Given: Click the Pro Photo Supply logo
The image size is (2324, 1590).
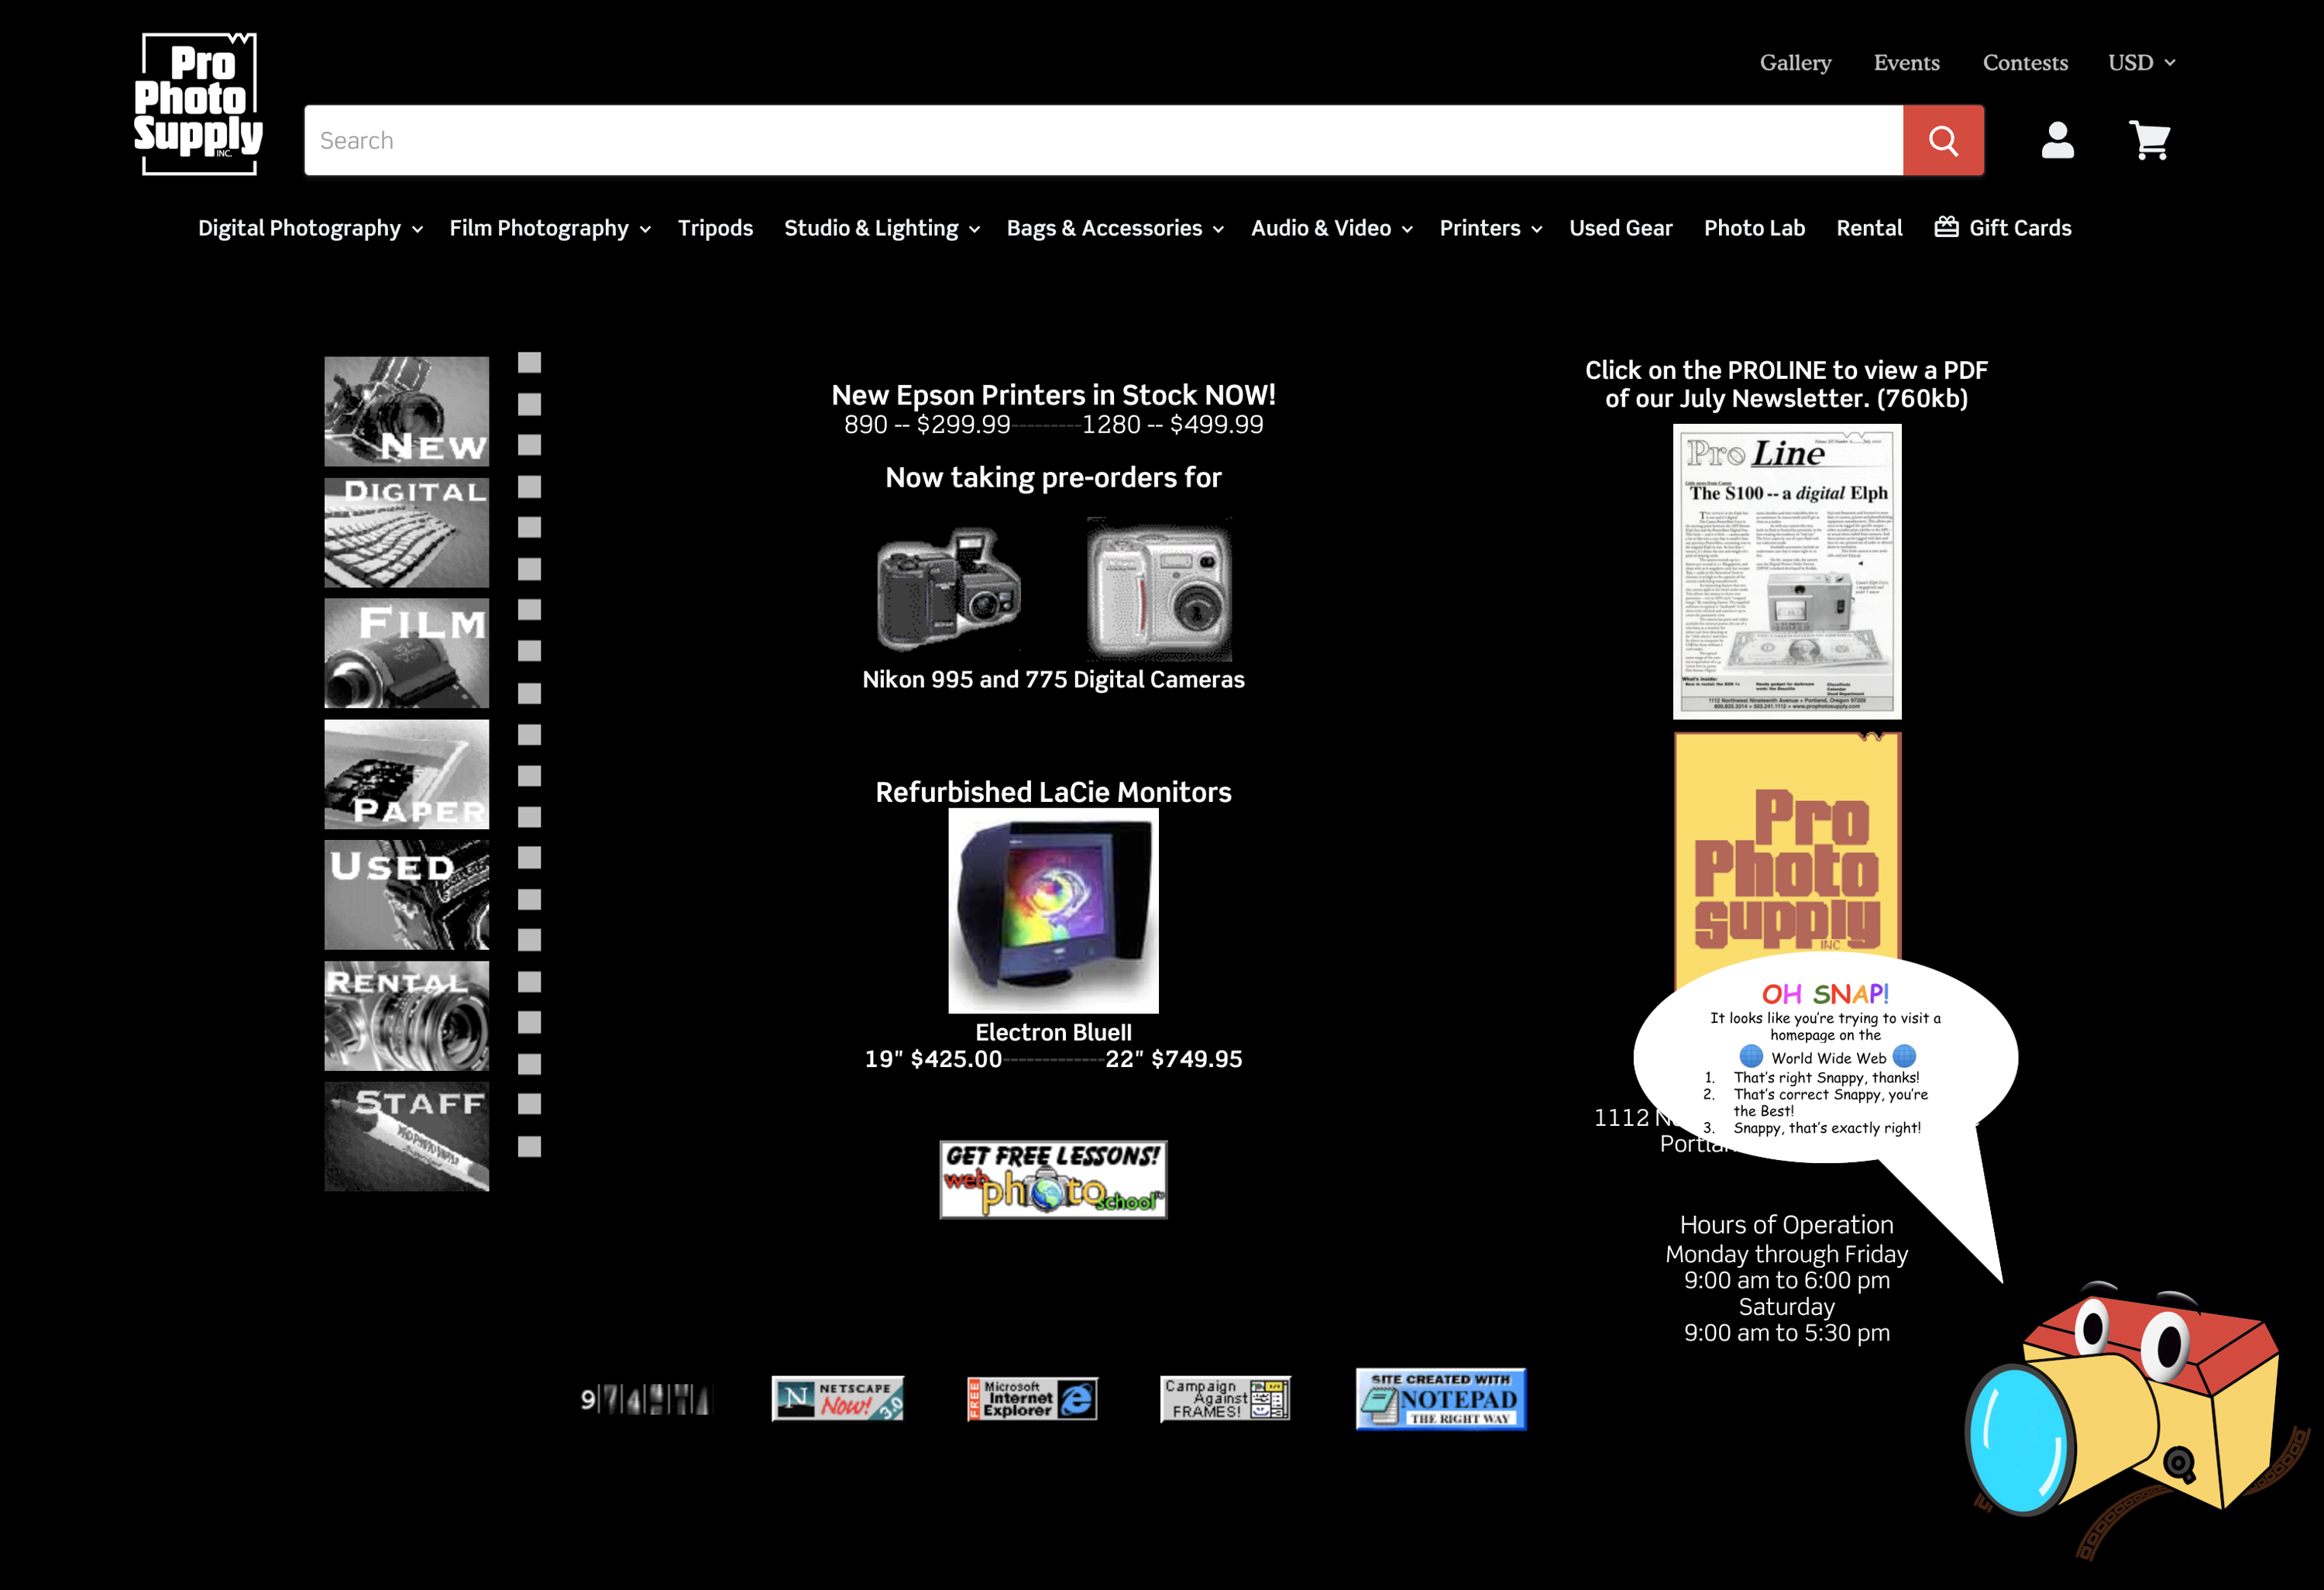Looking at the screenshot, I should [199, 104].
